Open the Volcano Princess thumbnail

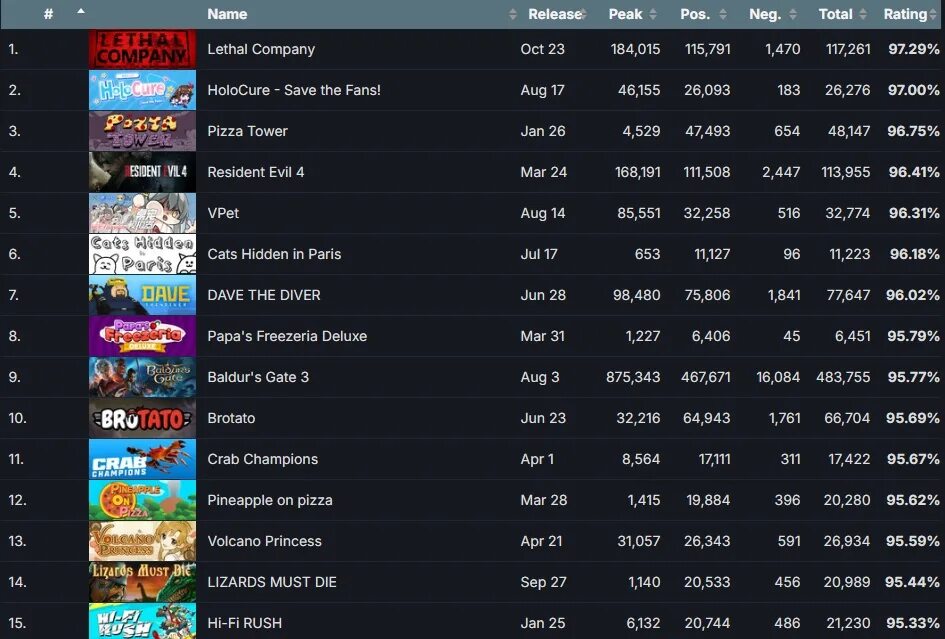pyautogui.click(x=142, y=541)
